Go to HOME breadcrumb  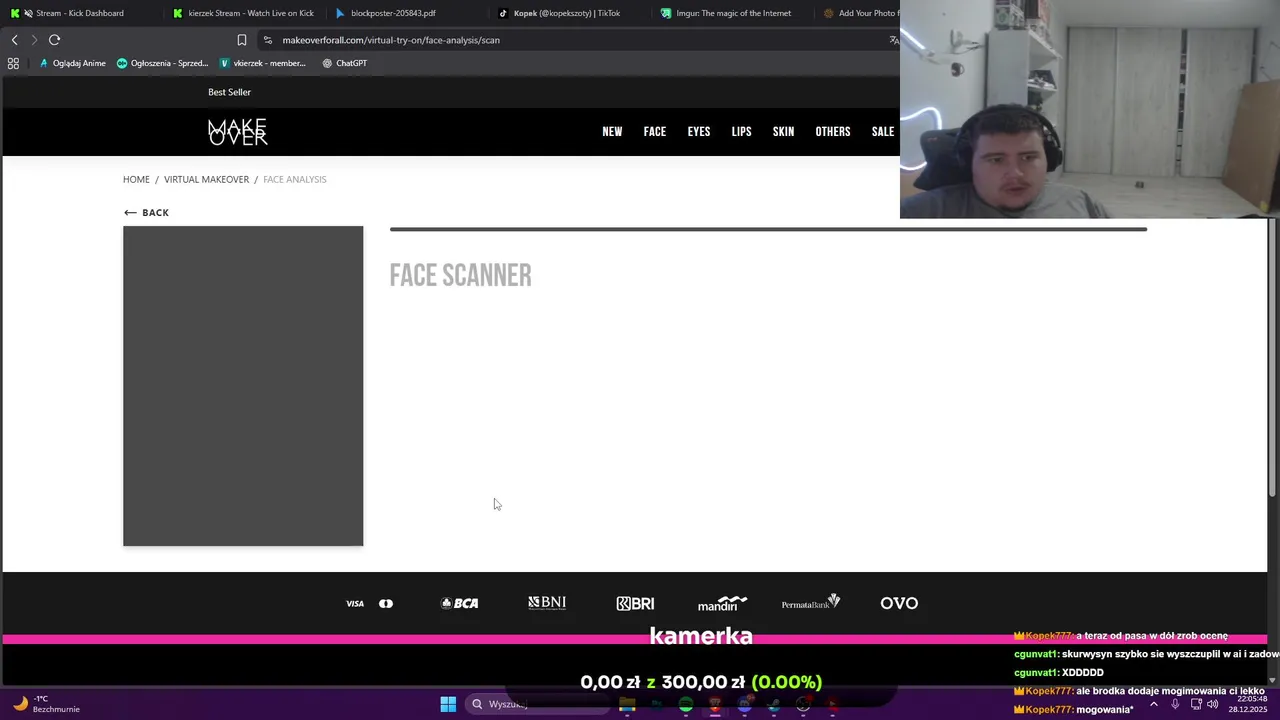136,179
